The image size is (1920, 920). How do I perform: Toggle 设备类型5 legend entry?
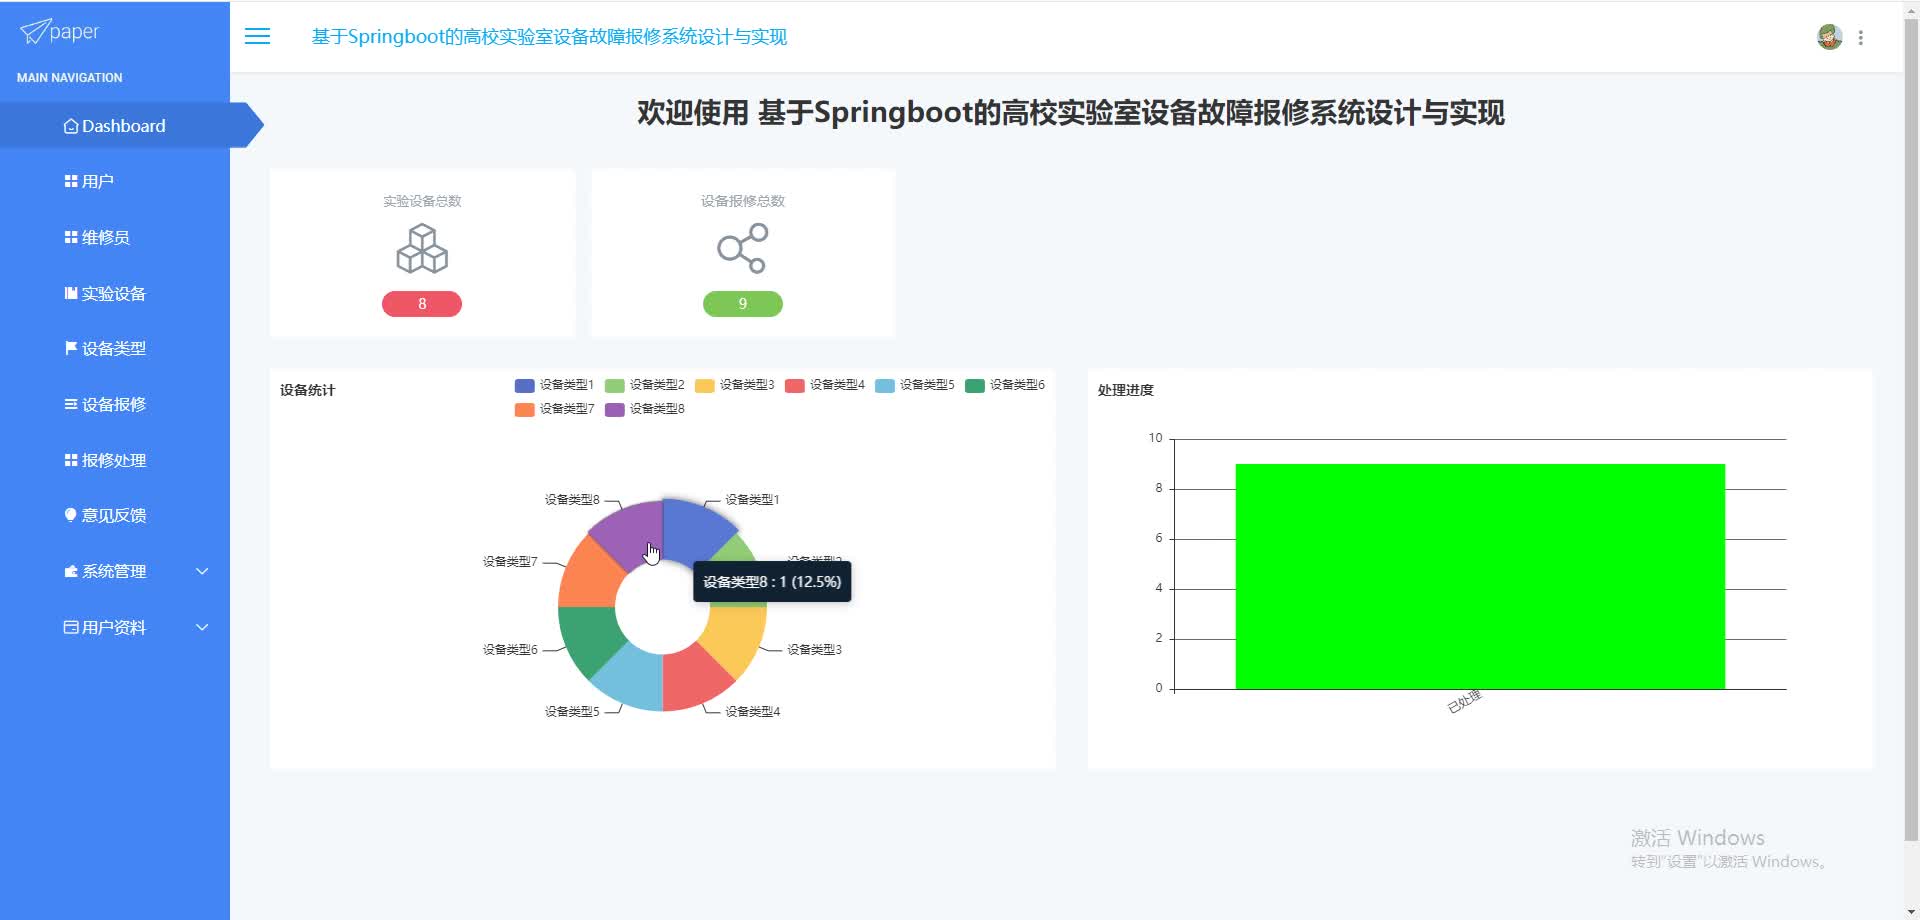(914, 385)
